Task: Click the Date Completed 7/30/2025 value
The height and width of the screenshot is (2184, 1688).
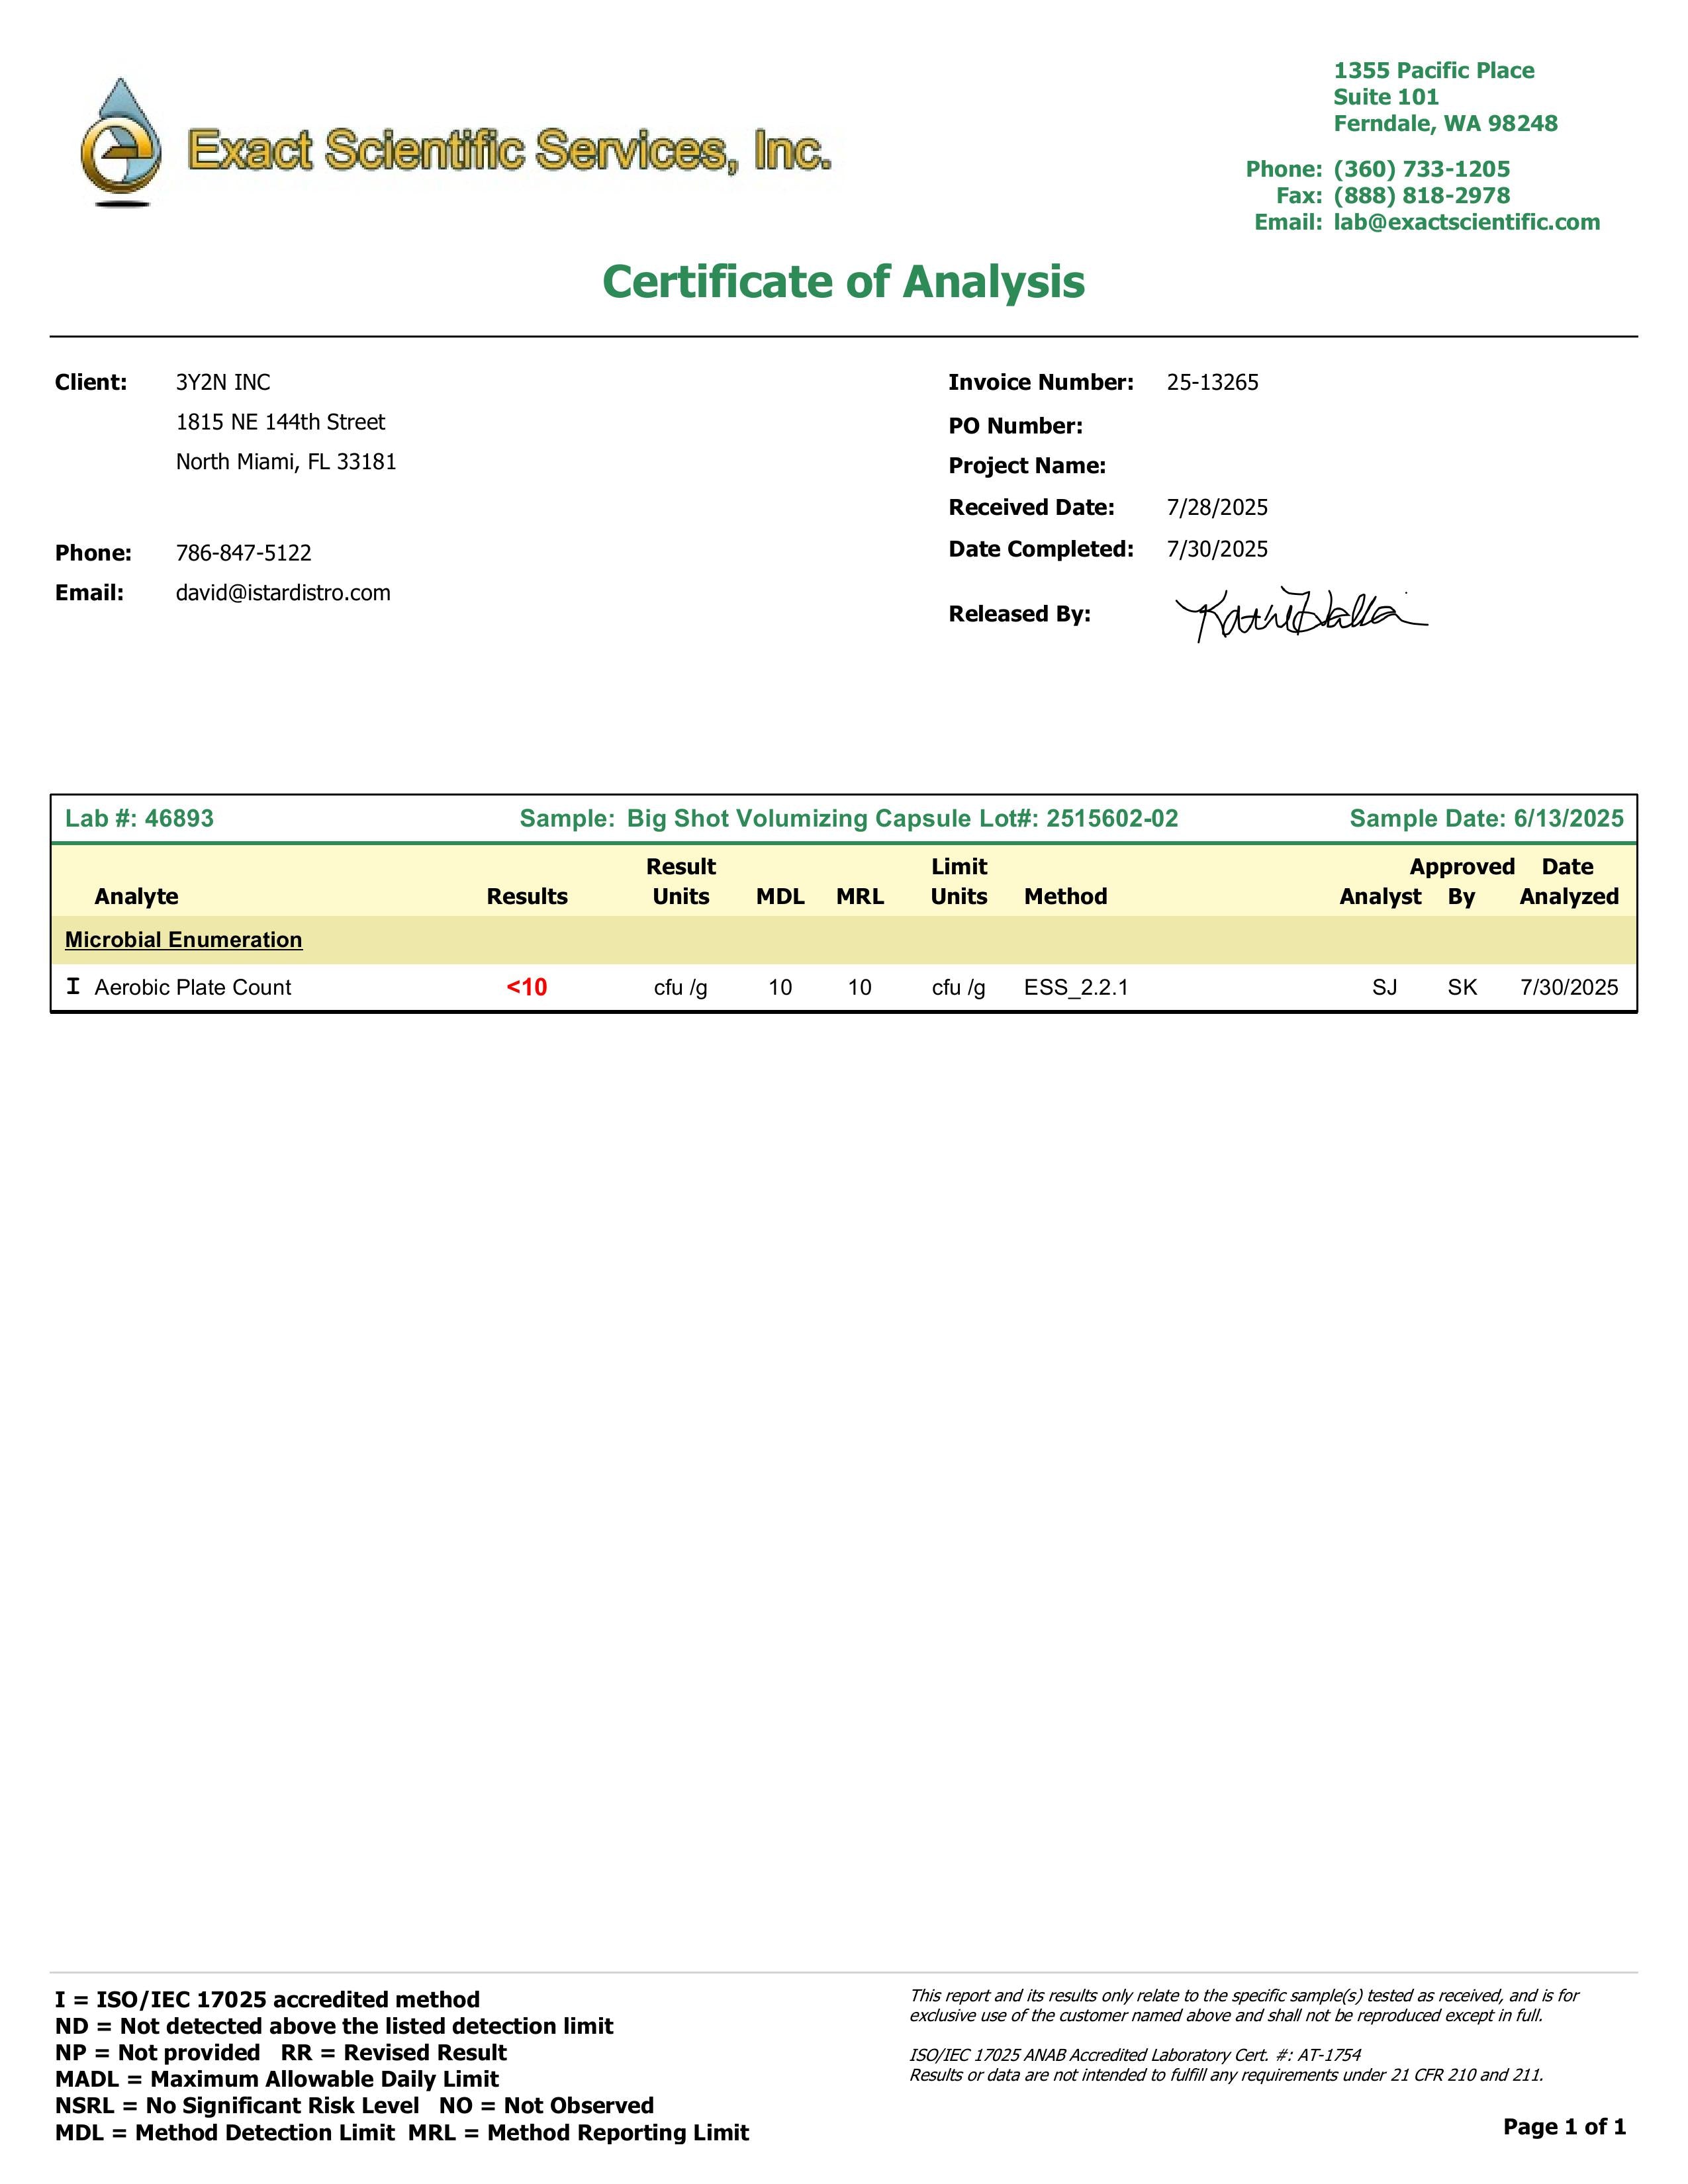Action: pyautogui.click(x=1217, y=549)
